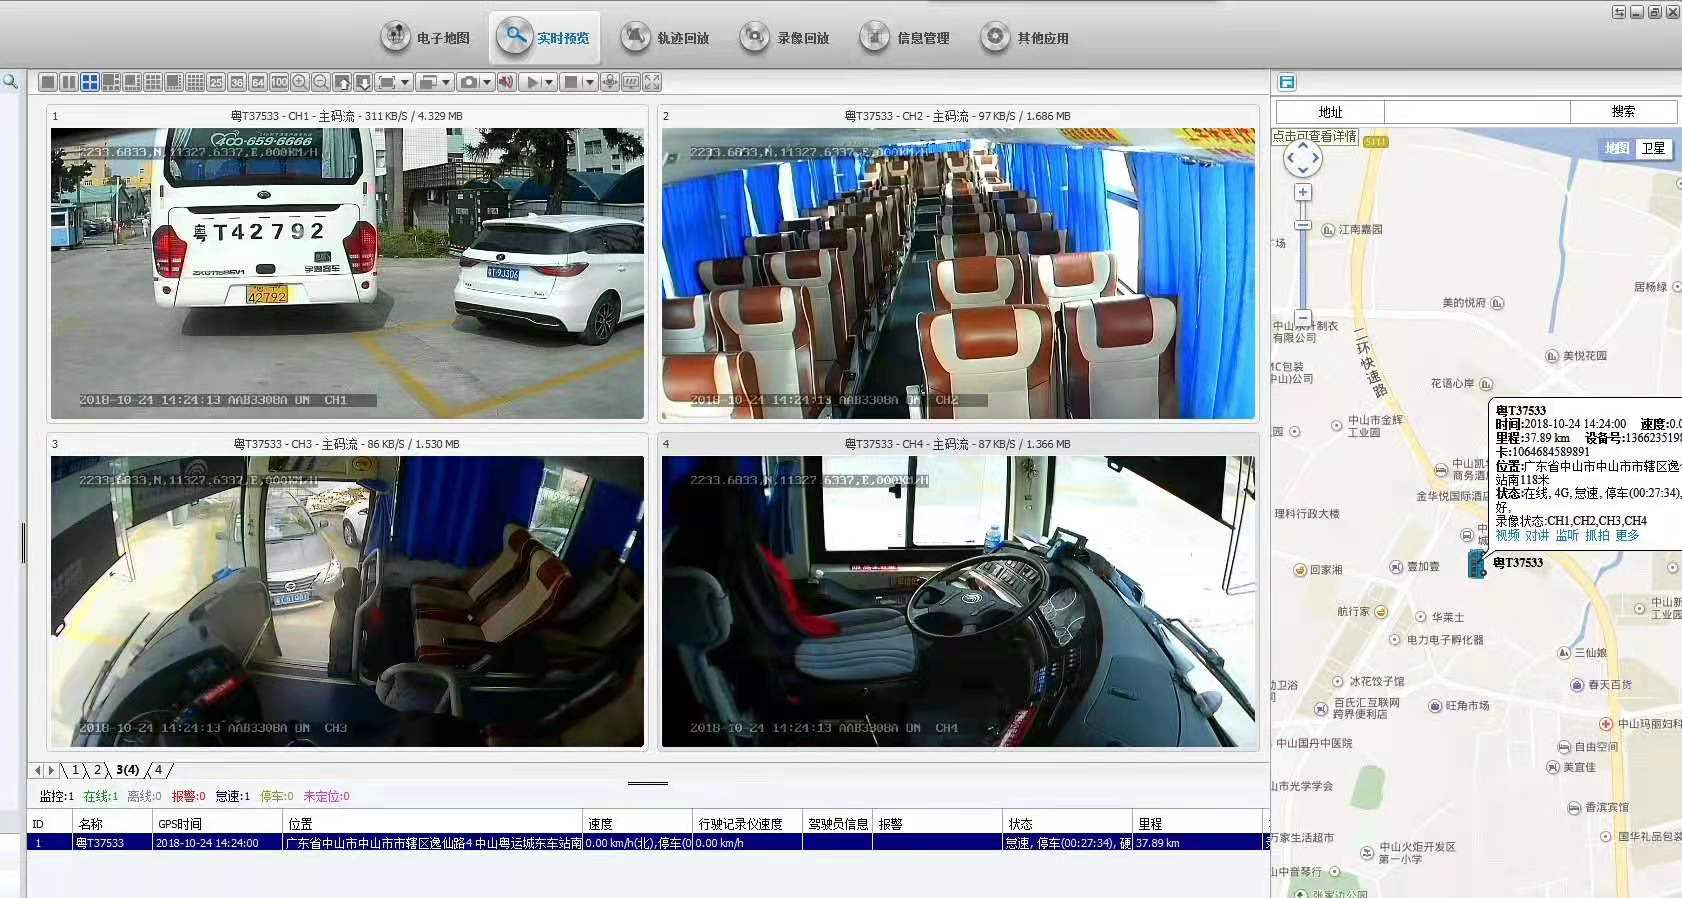Click the zoom-in magnifier in video toolbar
Image resolution: width=1682 pixels, height=898 pixels.
[299, 82]
